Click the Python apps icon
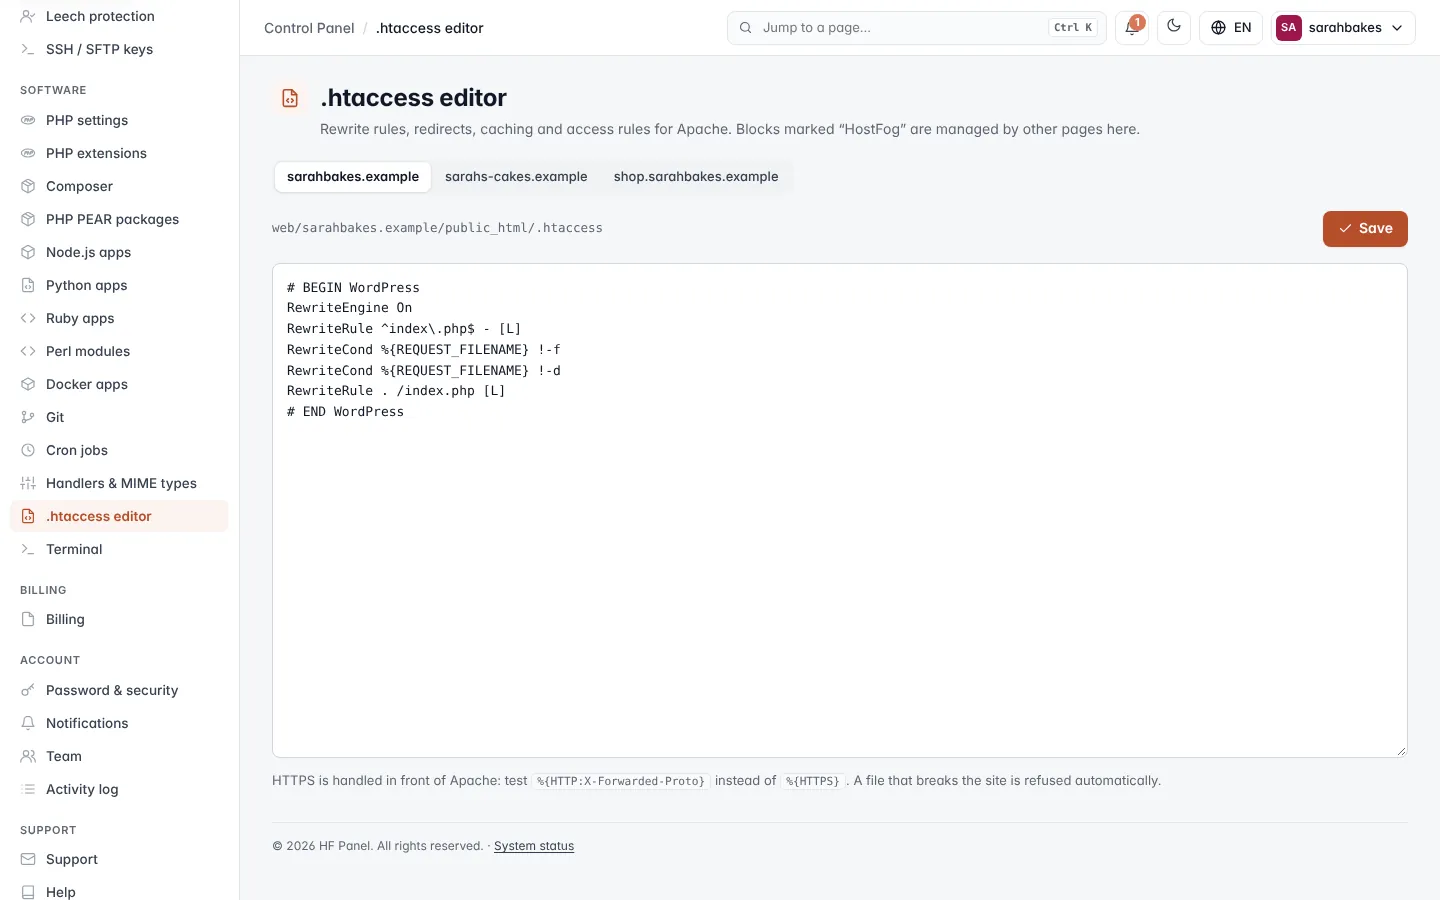Image resolution: width=1440 pixels, height=900 pixels. [28, 285]
